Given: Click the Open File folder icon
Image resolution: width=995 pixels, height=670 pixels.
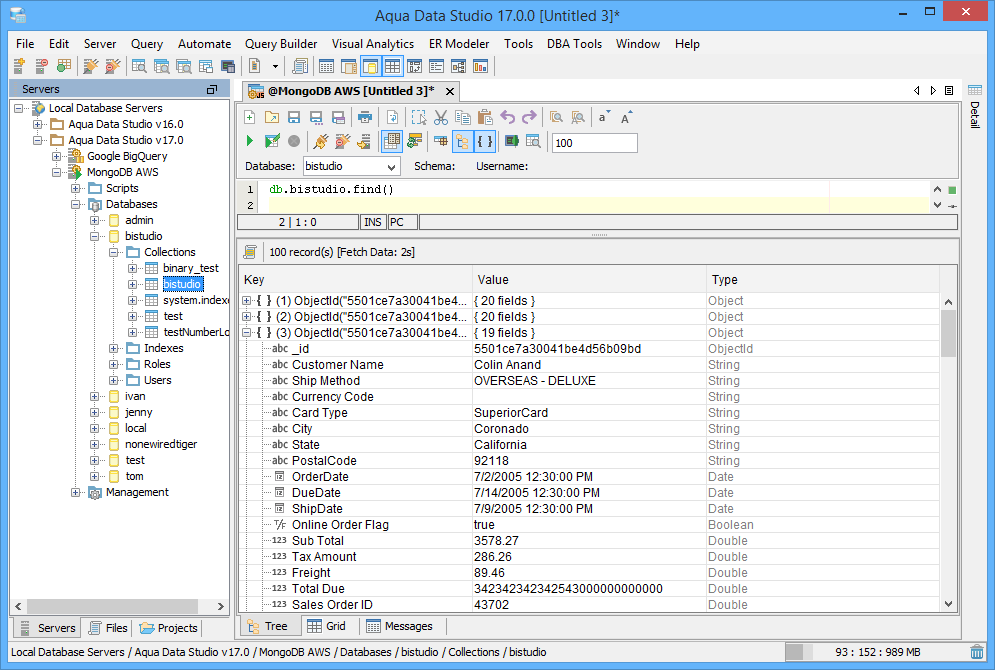Looking at the screenshot, I should 272,117.
